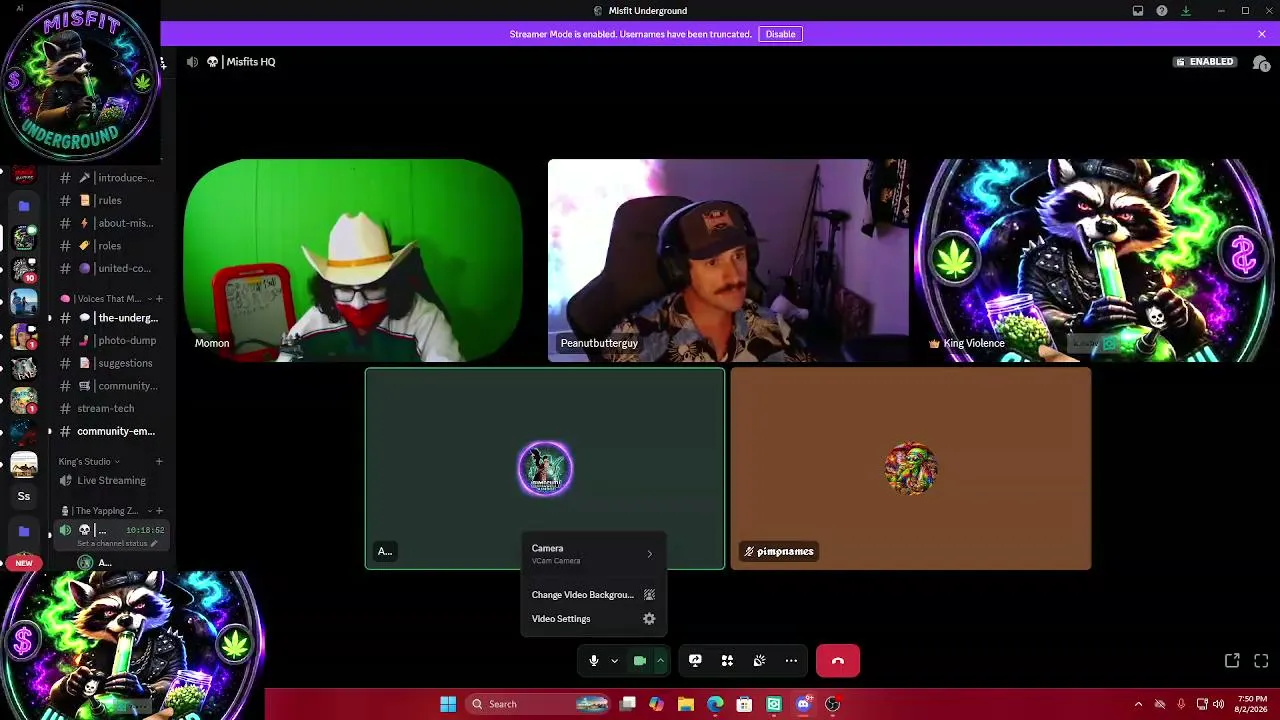
Task: Collapse camera options arrow beside camera button
Action: click(x=660, y=661)
